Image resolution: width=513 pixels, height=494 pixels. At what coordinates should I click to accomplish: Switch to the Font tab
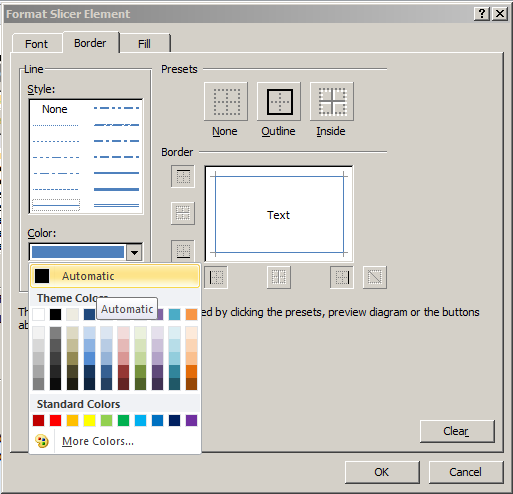37,44
